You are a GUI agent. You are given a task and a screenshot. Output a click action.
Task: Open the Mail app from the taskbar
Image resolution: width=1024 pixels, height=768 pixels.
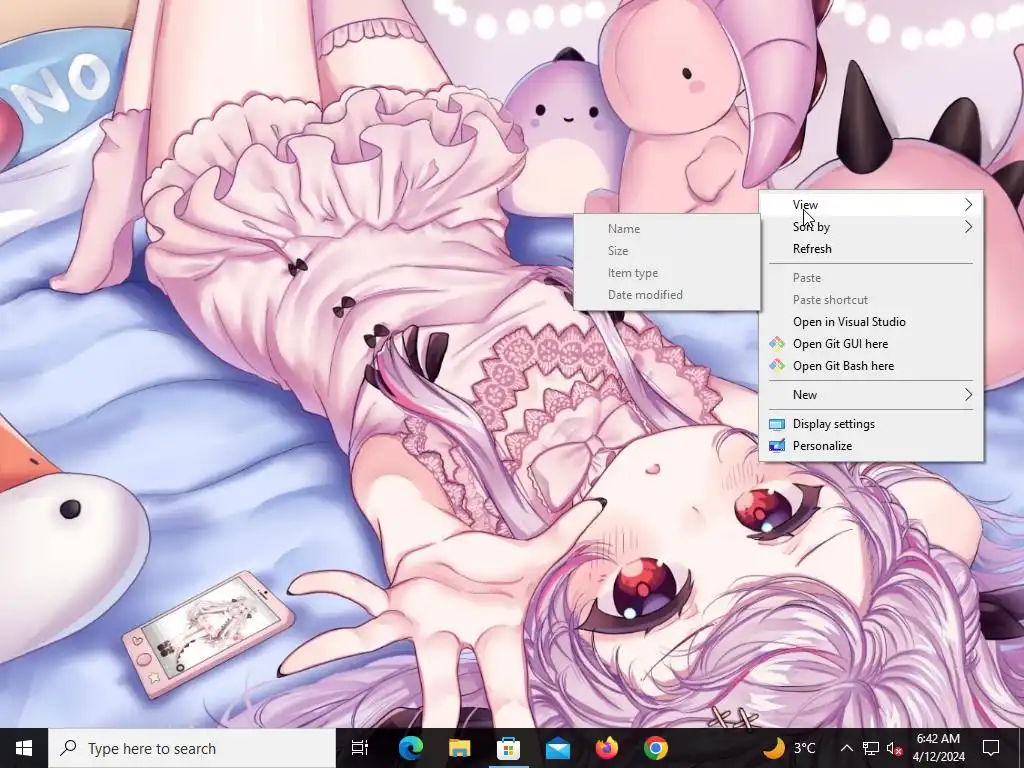pos(558,748)
